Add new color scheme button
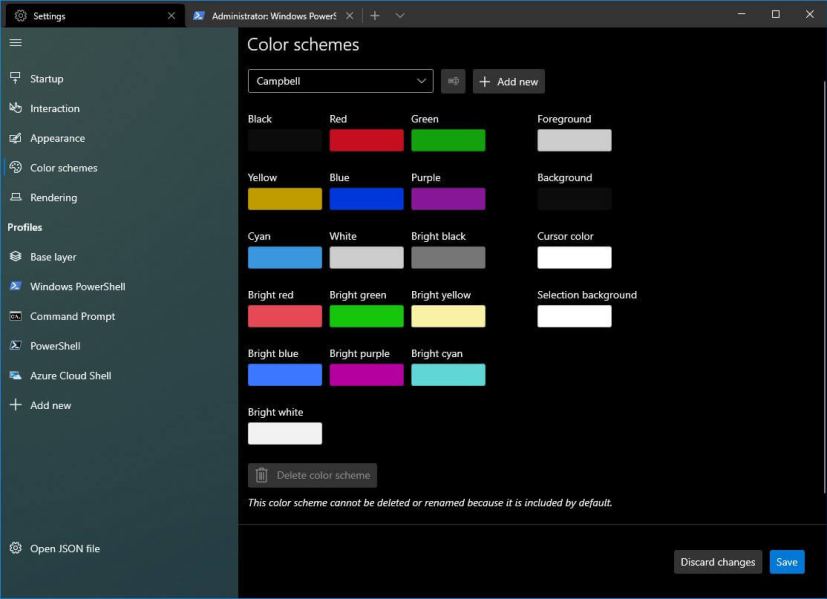The width and height of the screenshot is (827, 599). (x=508, y=81)
